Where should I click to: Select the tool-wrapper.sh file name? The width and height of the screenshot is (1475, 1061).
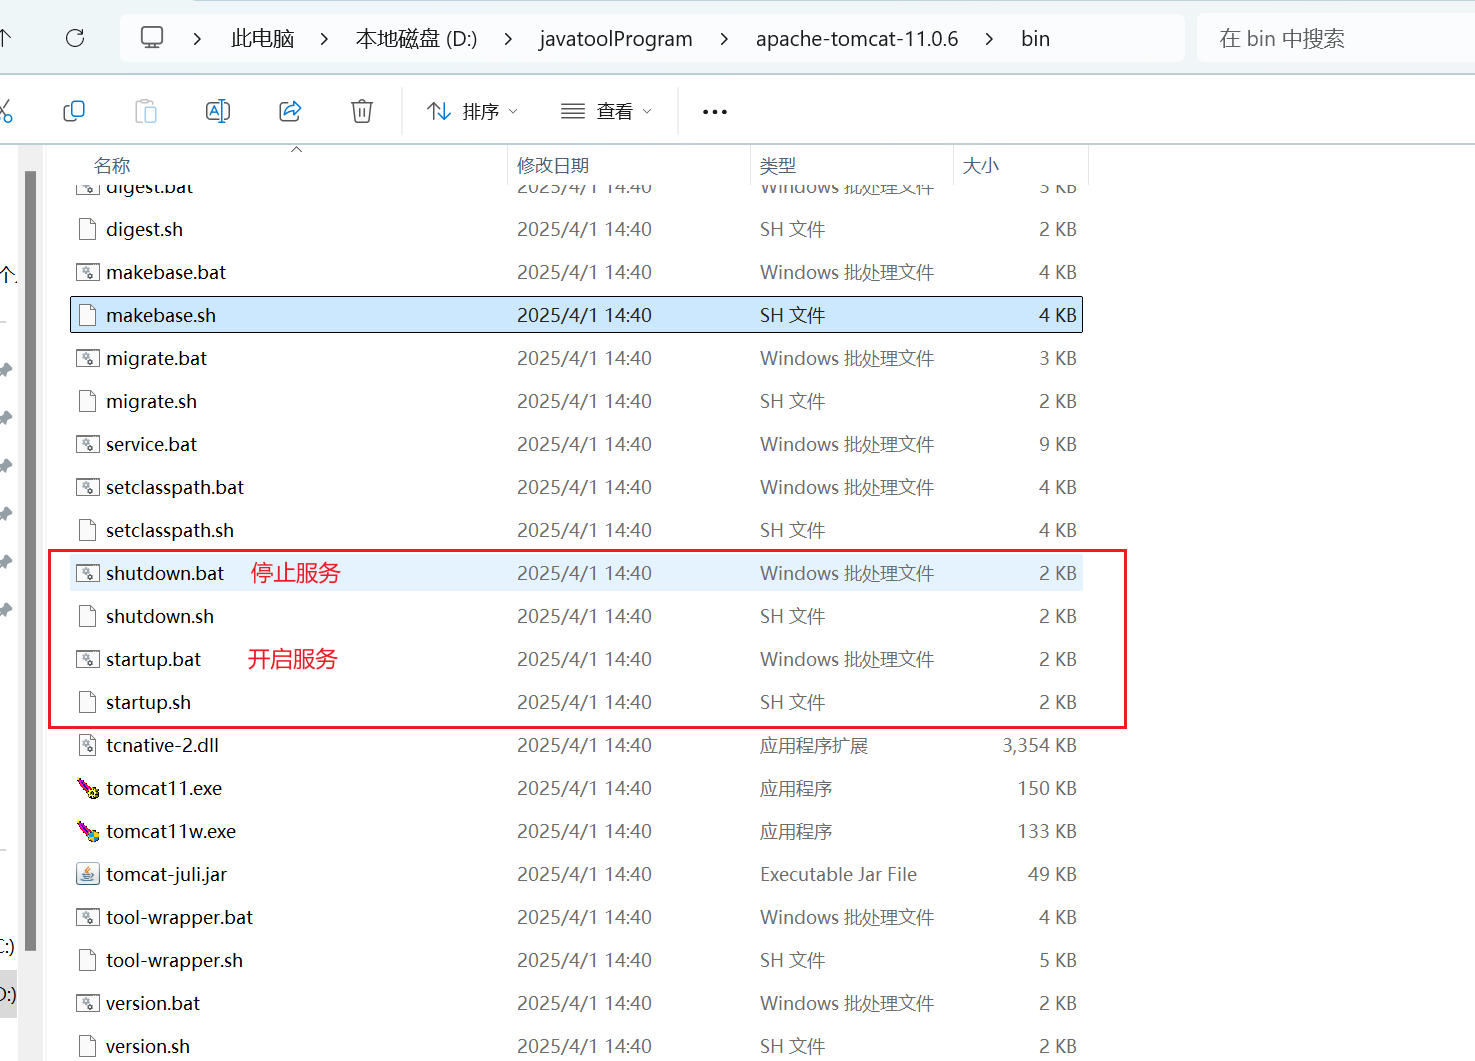pos(174,960)
